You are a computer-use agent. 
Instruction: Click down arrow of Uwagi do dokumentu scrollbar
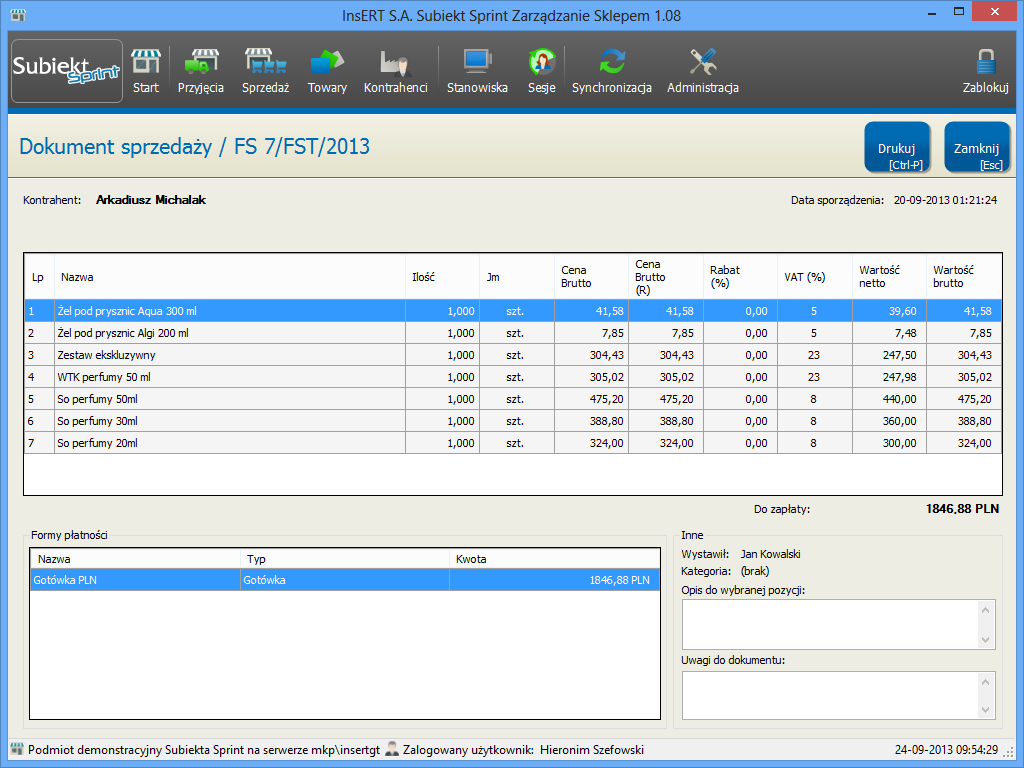985,710
